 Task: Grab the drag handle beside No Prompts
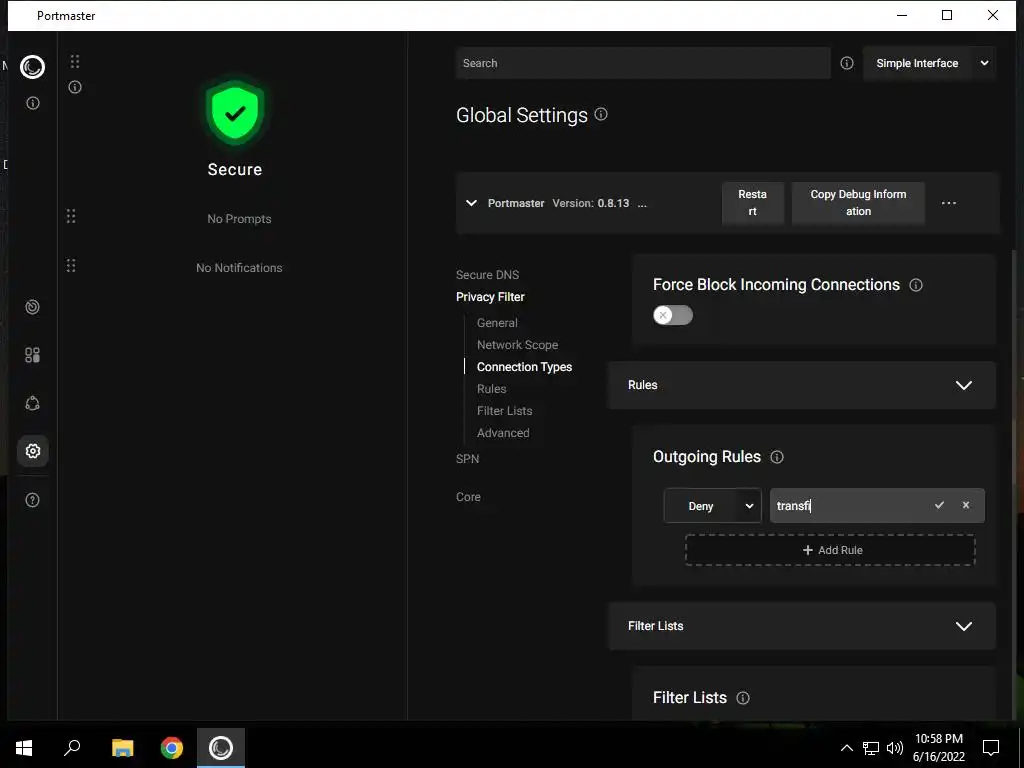pyautogui.click(x=71, y=216)
